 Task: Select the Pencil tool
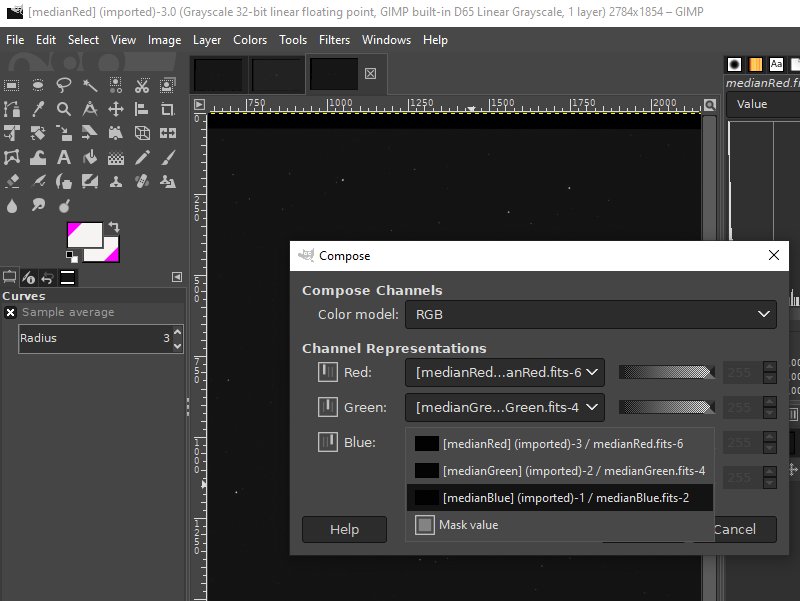[142, 157]
